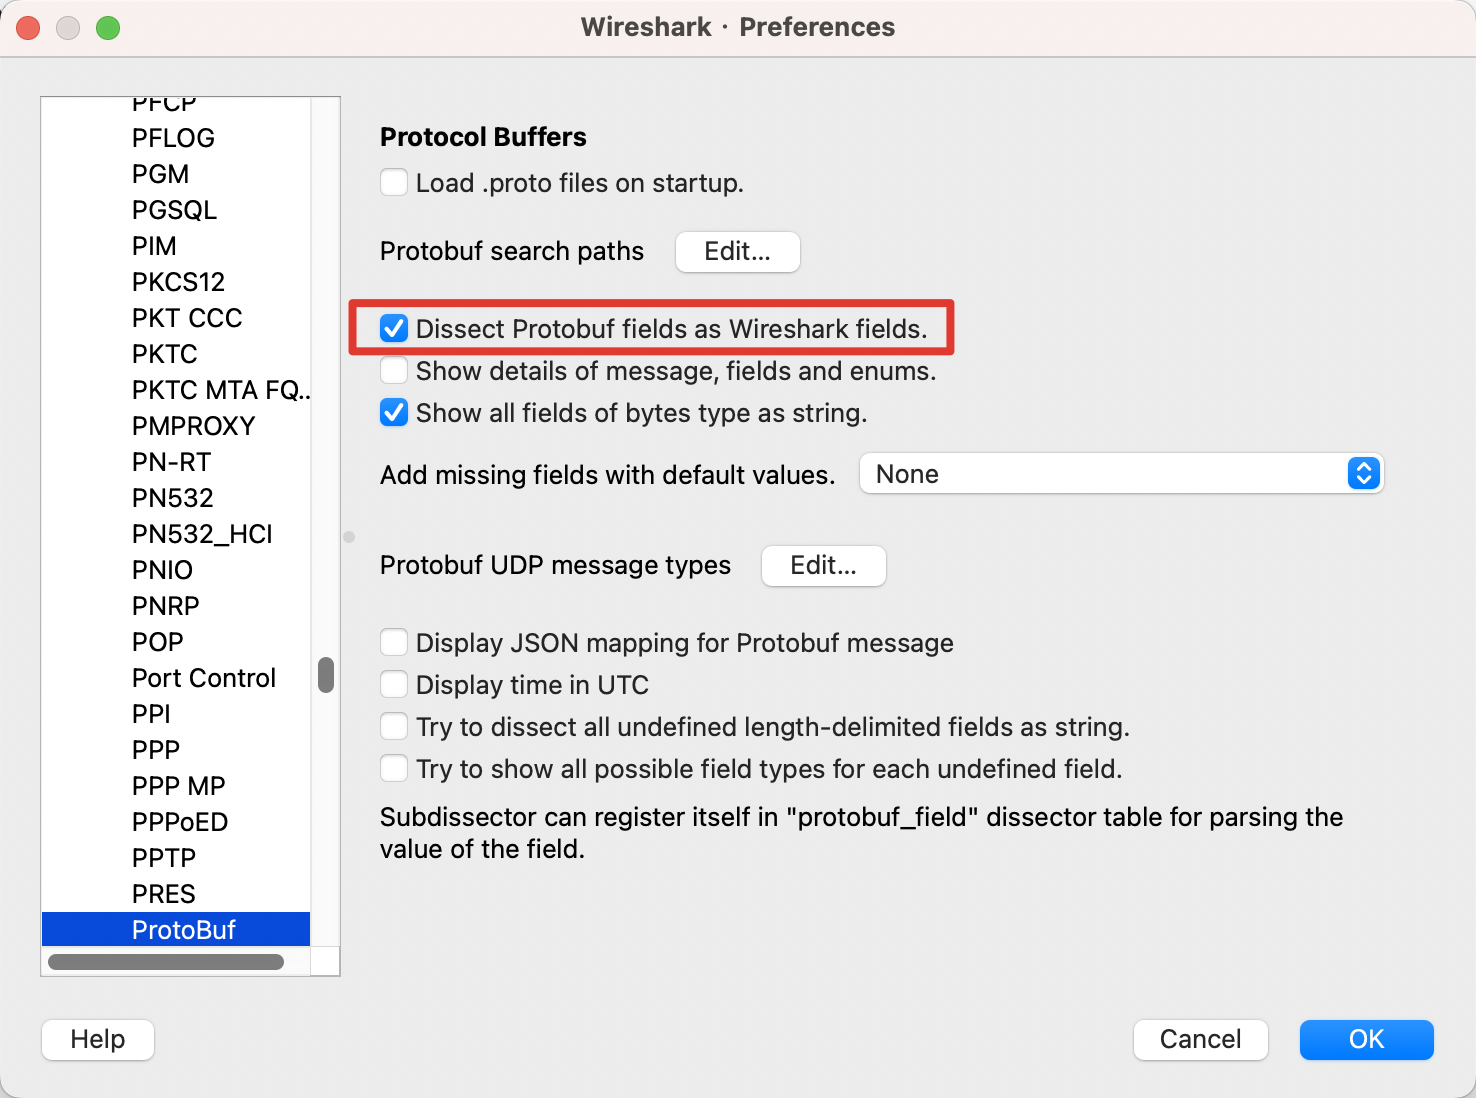Close the Preferences window with red button
1476x1098 pixels.
[28, 28]
